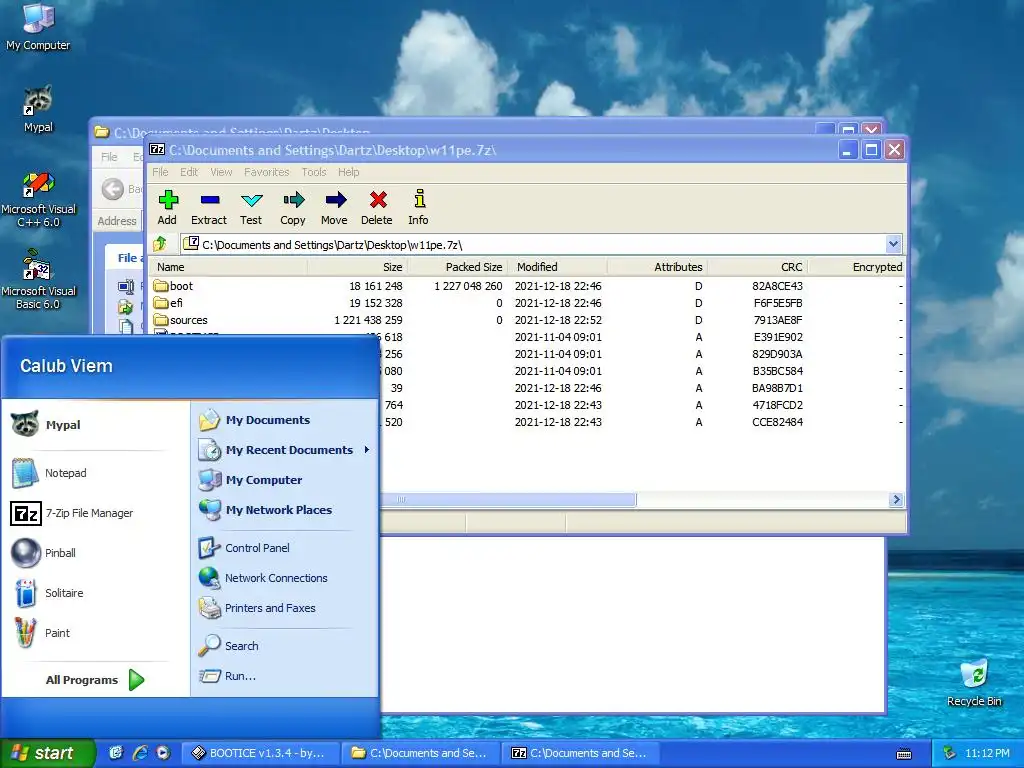Open Network Connections from Start menu

(x=263, y=578)
